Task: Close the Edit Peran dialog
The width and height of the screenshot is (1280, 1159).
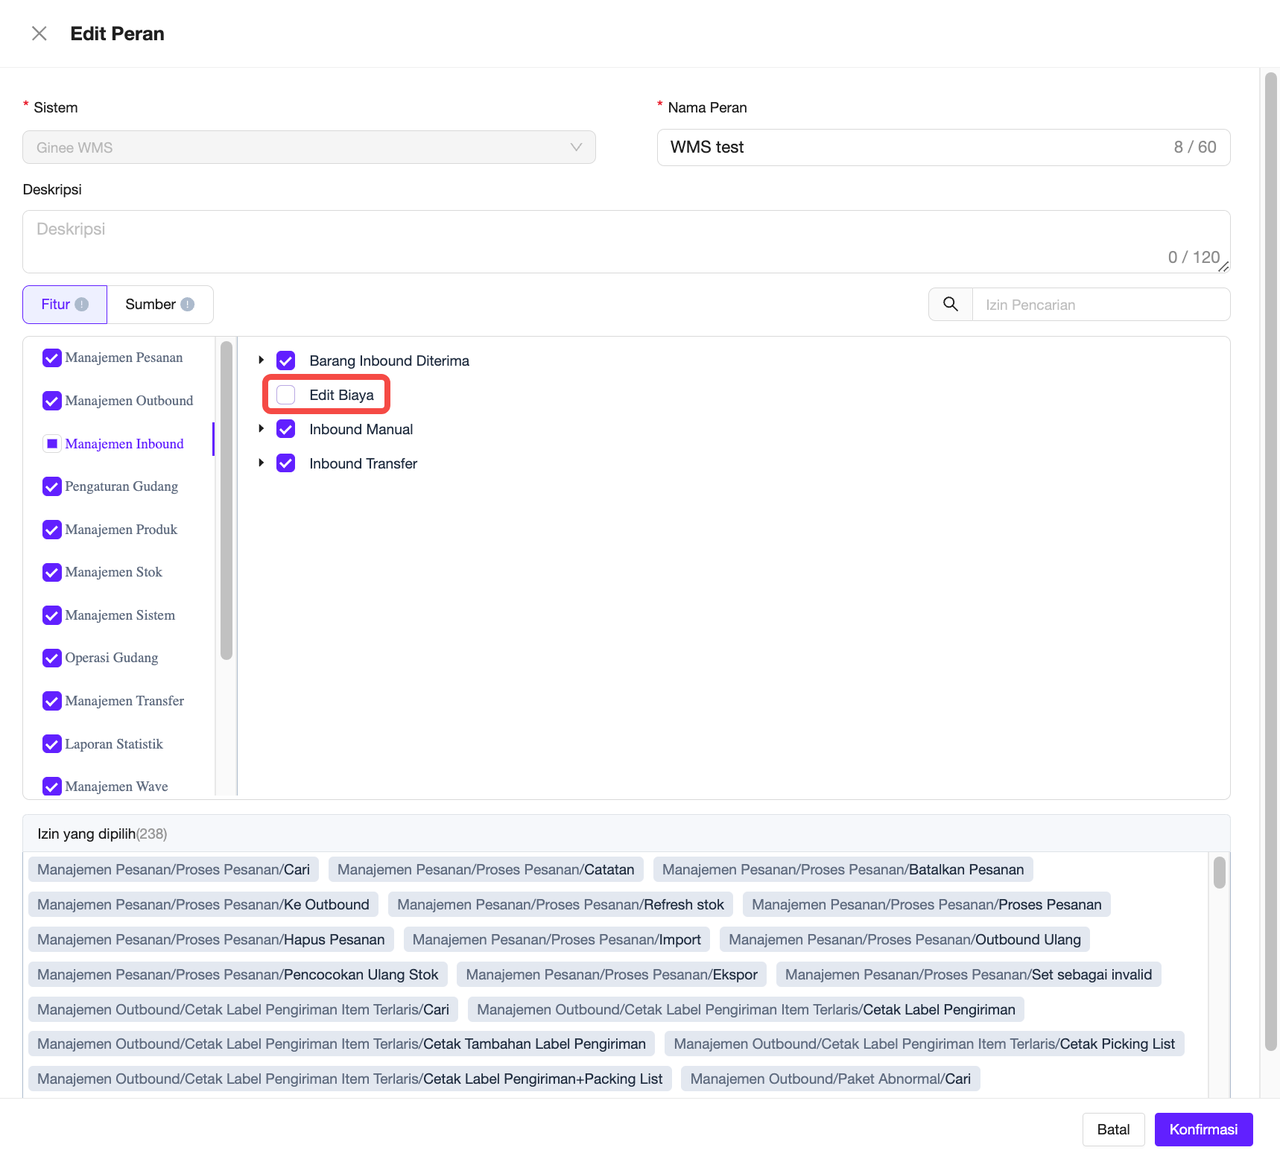Action: [39, 34]
